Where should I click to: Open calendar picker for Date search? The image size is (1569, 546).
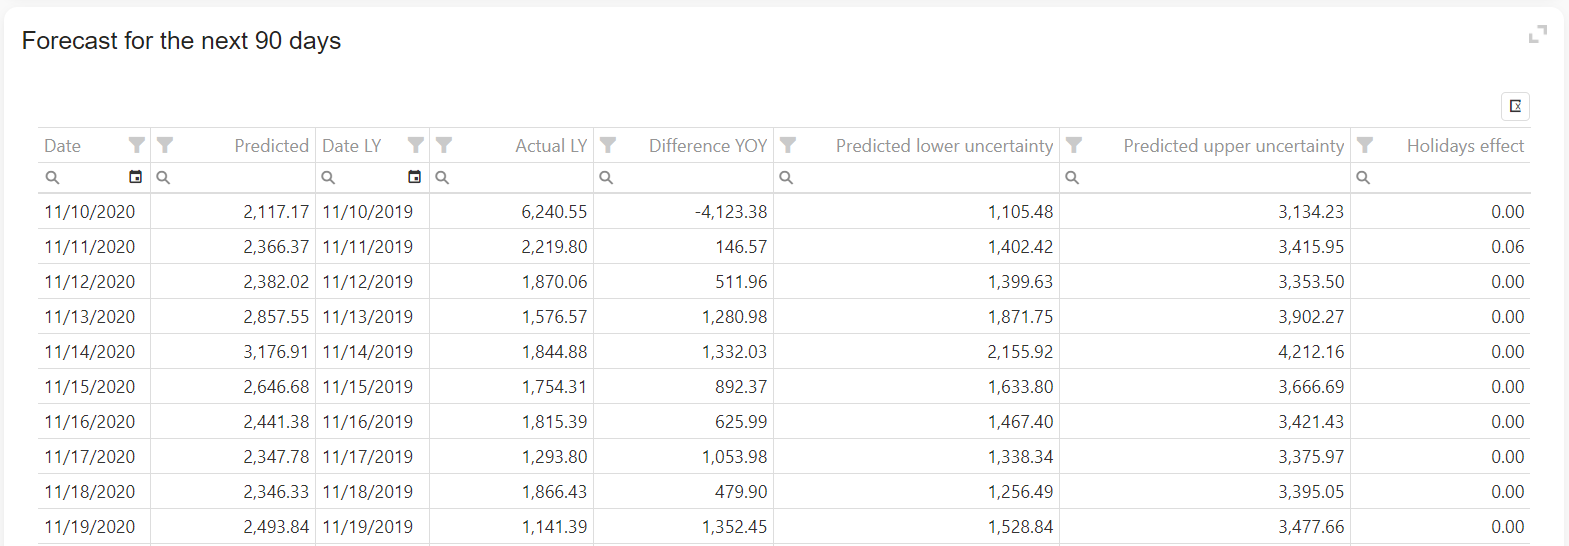(136, 177)
